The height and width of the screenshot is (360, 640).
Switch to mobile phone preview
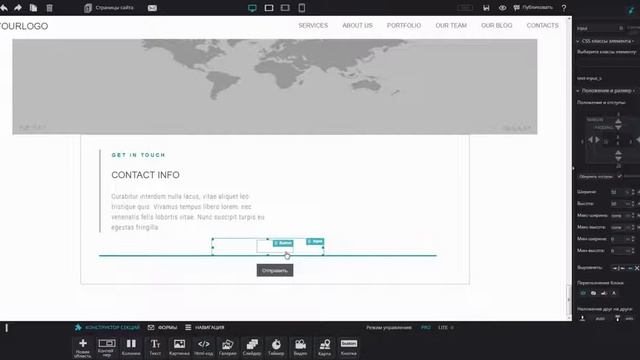coord(302,8)
